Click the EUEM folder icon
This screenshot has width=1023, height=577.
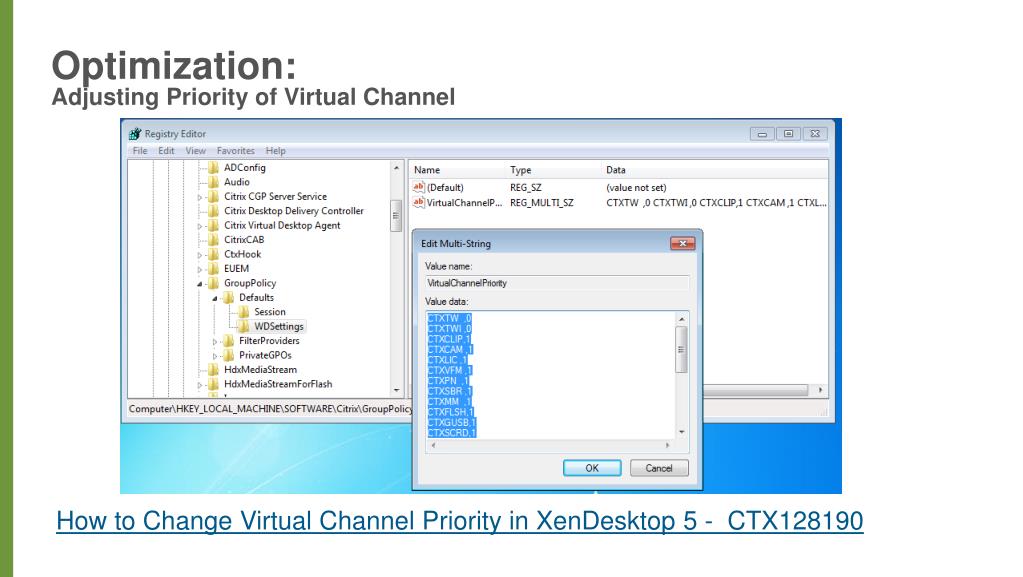[x=213, y=268]
